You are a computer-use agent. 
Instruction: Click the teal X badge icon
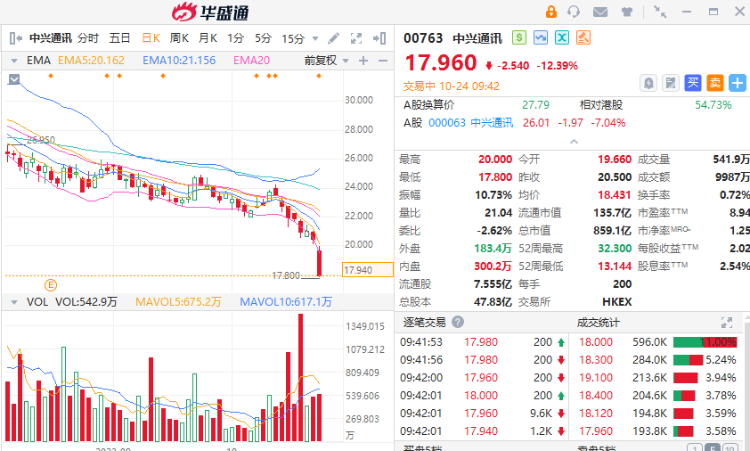click(562, 37)
